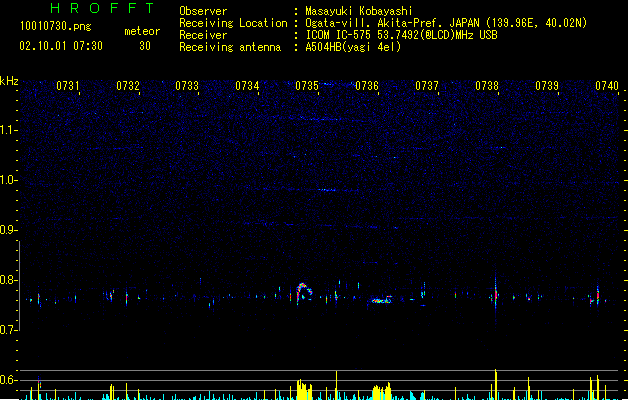Click the Receiver label
Viewport: 629px width, 400px height.
[203, 35]
